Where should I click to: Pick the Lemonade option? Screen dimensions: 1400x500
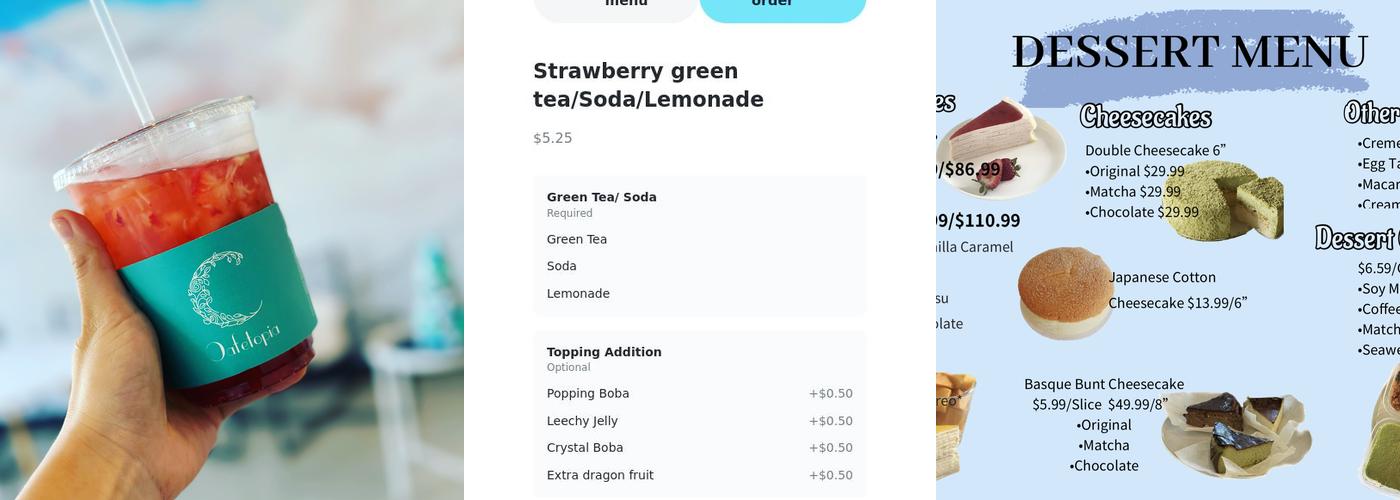click(x=578, y=294)
